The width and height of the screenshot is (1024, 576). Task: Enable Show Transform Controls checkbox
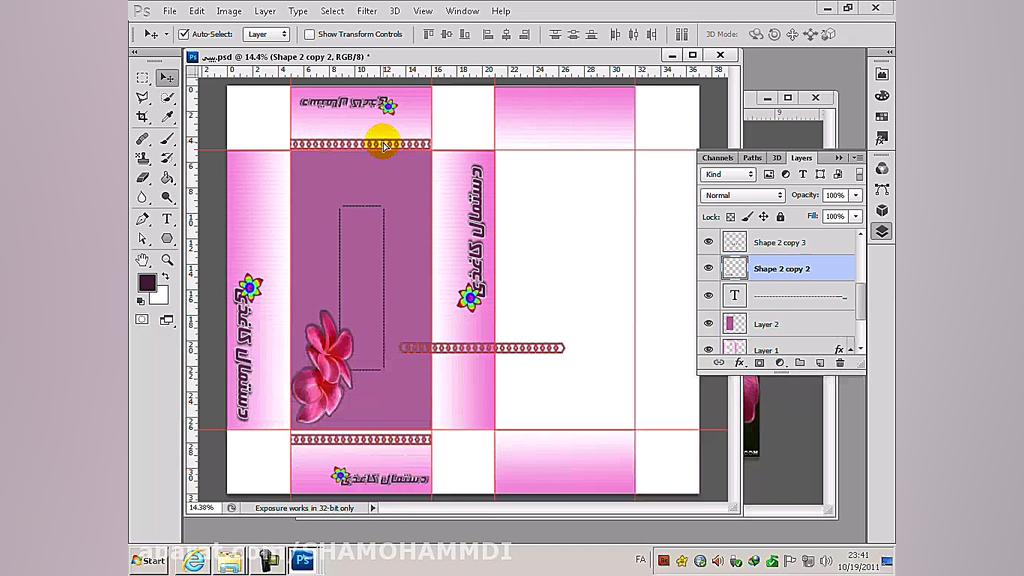(309, 34)
